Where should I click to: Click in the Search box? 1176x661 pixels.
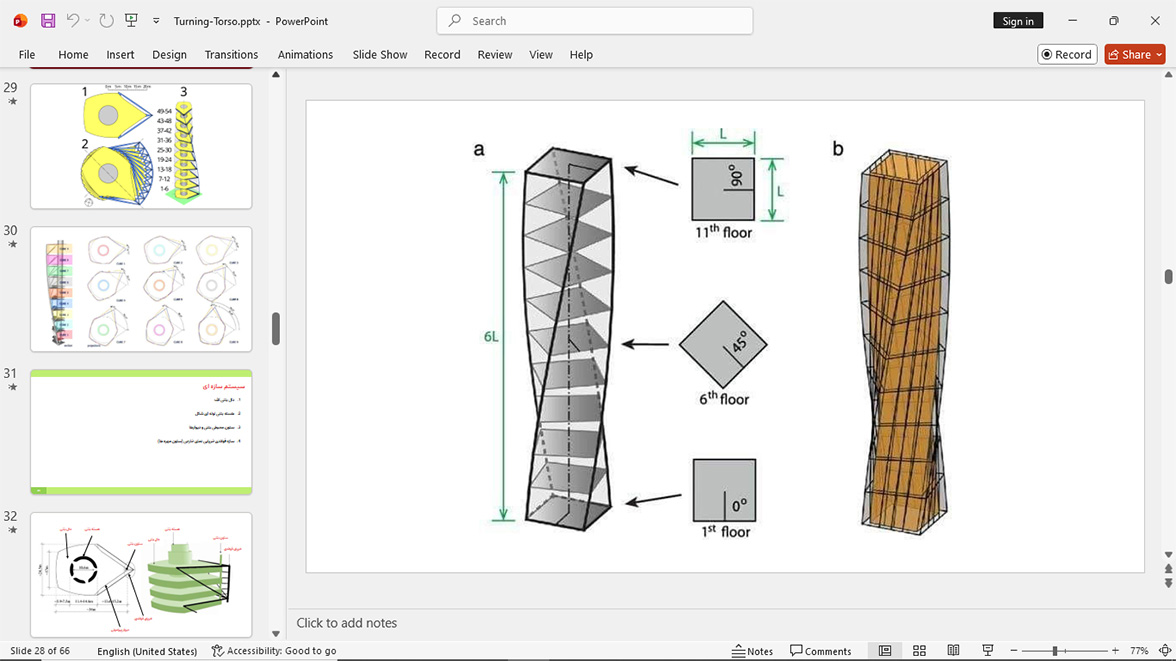point(595,21)
